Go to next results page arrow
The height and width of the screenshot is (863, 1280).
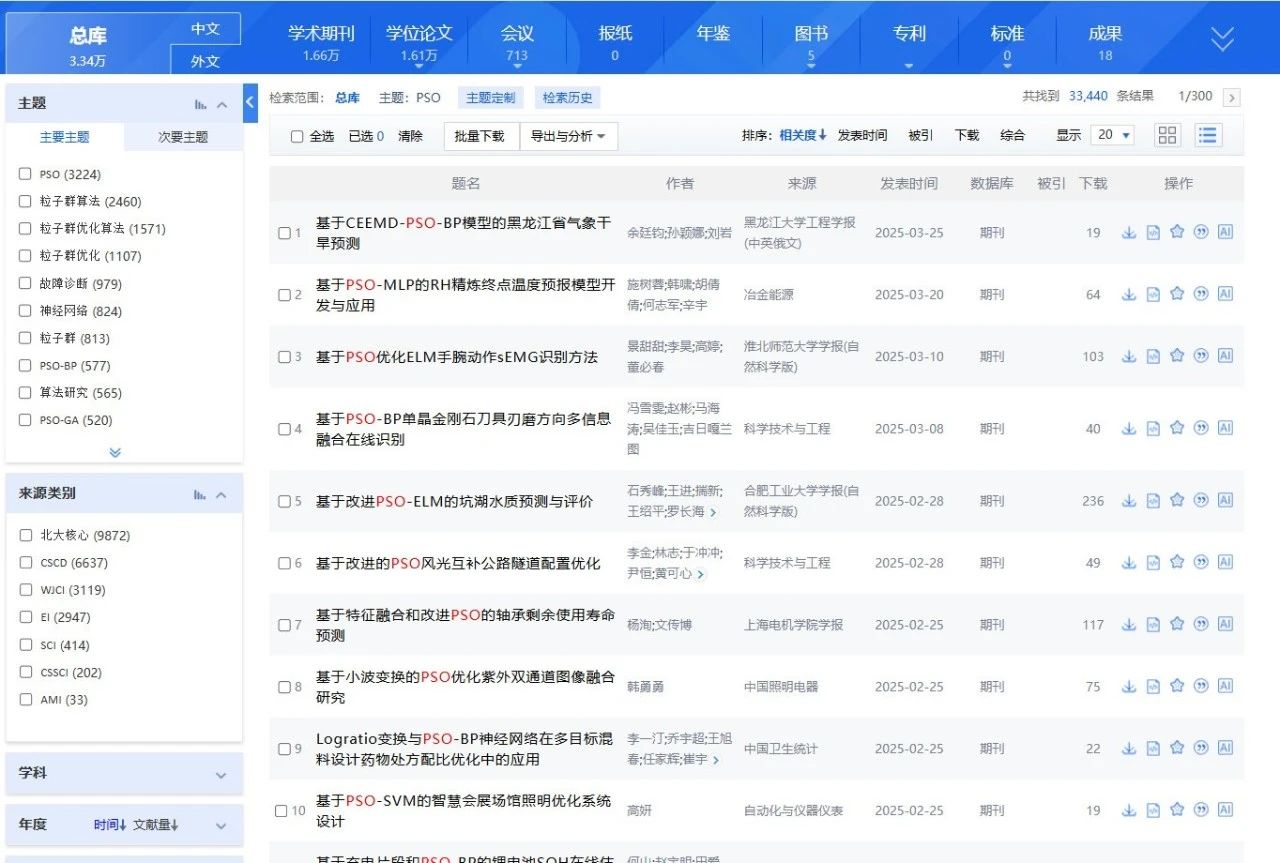pyautogui.click(x=1231, y=98)
